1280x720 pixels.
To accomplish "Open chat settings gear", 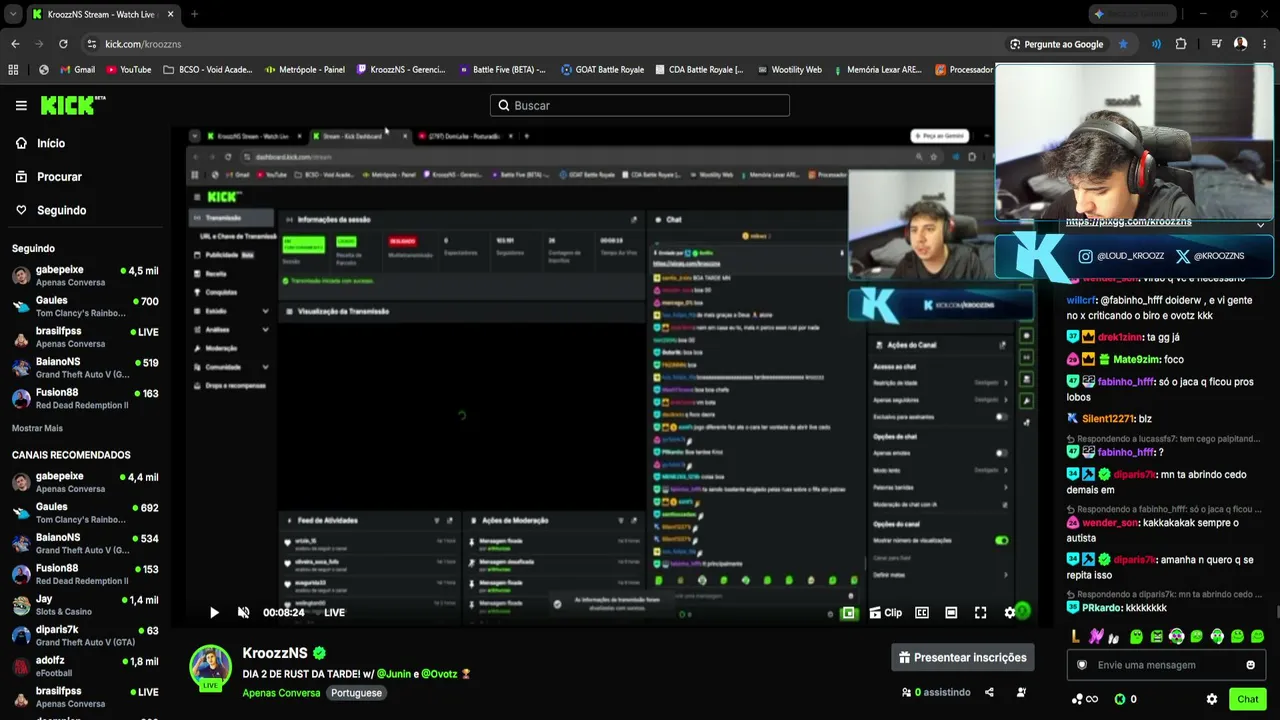I will [x=1212, y=699].
